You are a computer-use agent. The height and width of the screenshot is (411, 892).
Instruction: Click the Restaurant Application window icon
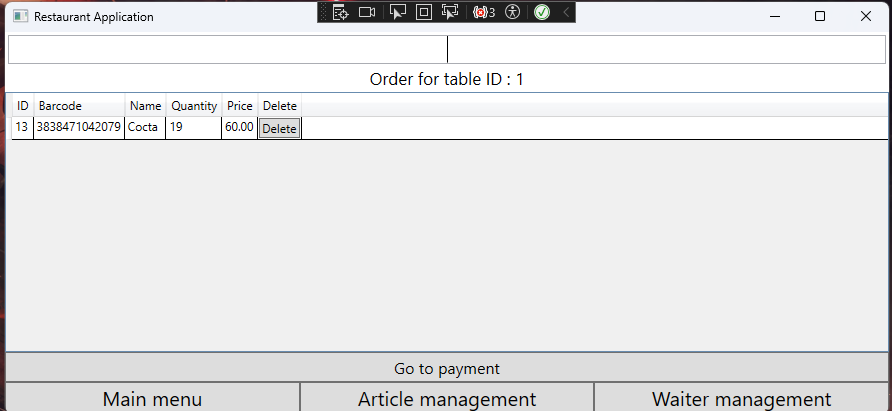(20, 17)
